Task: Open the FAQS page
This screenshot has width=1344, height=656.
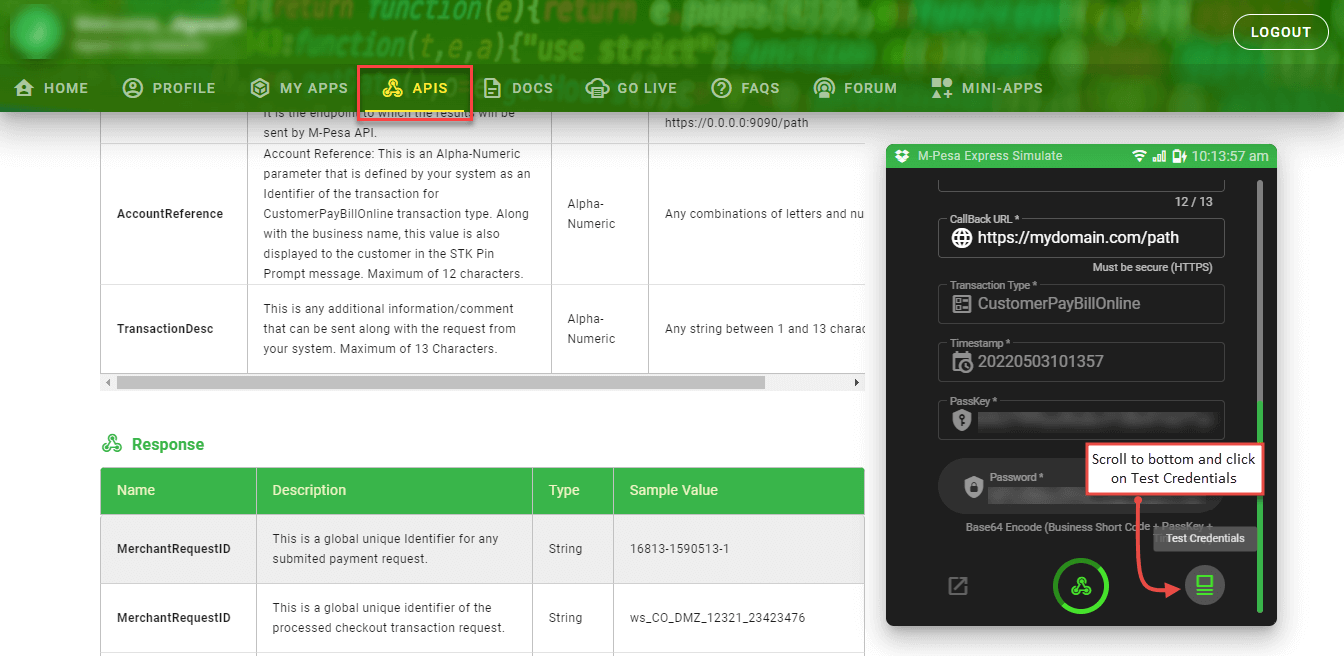Action: pos(745,88)
